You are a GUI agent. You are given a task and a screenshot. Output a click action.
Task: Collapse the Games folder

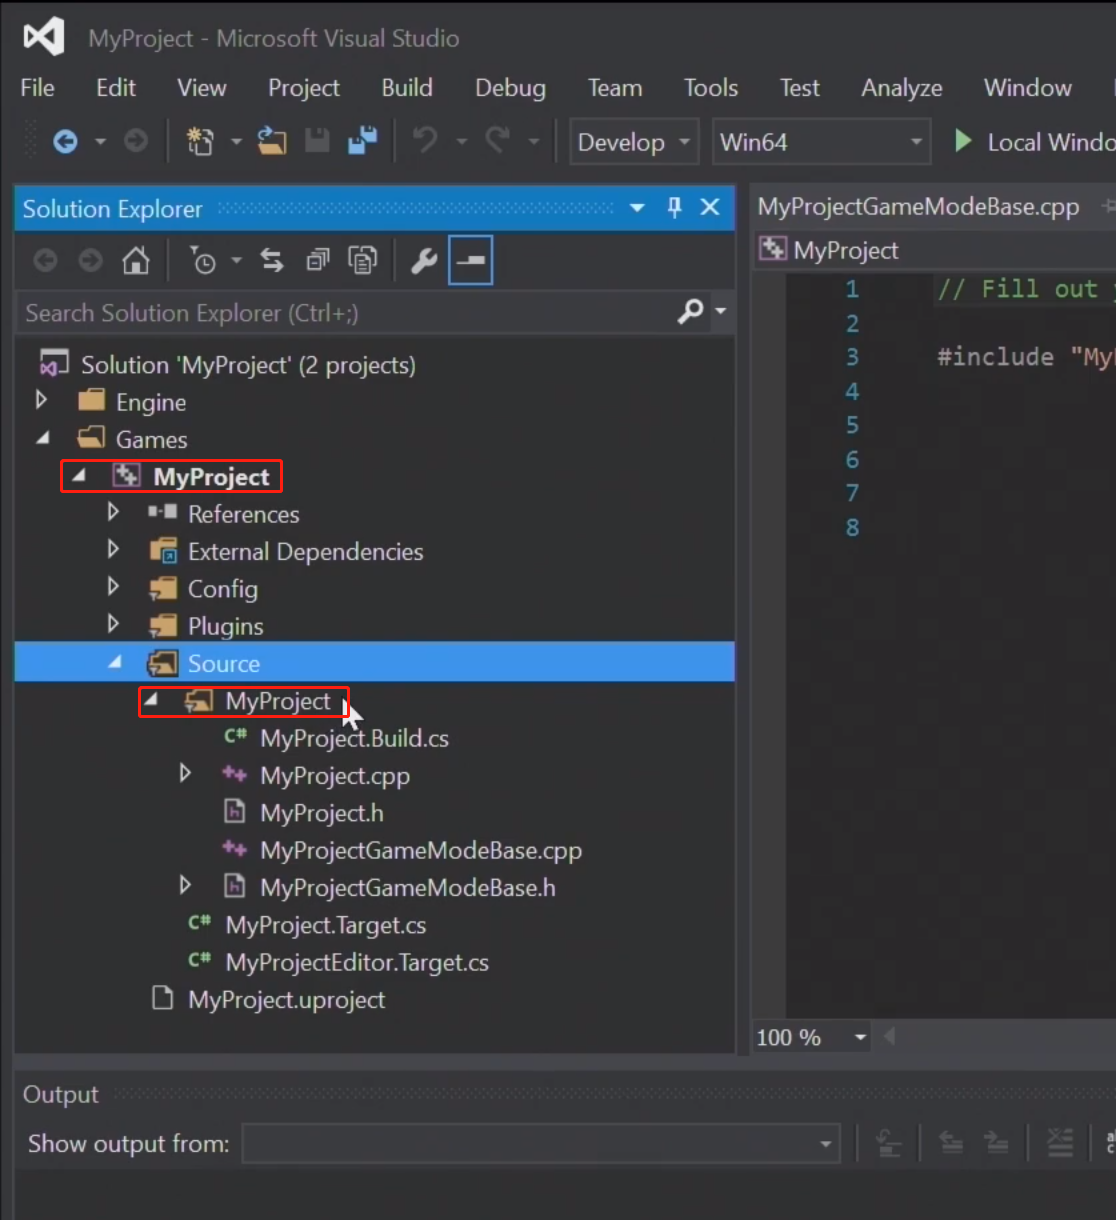tap(43, 438)
